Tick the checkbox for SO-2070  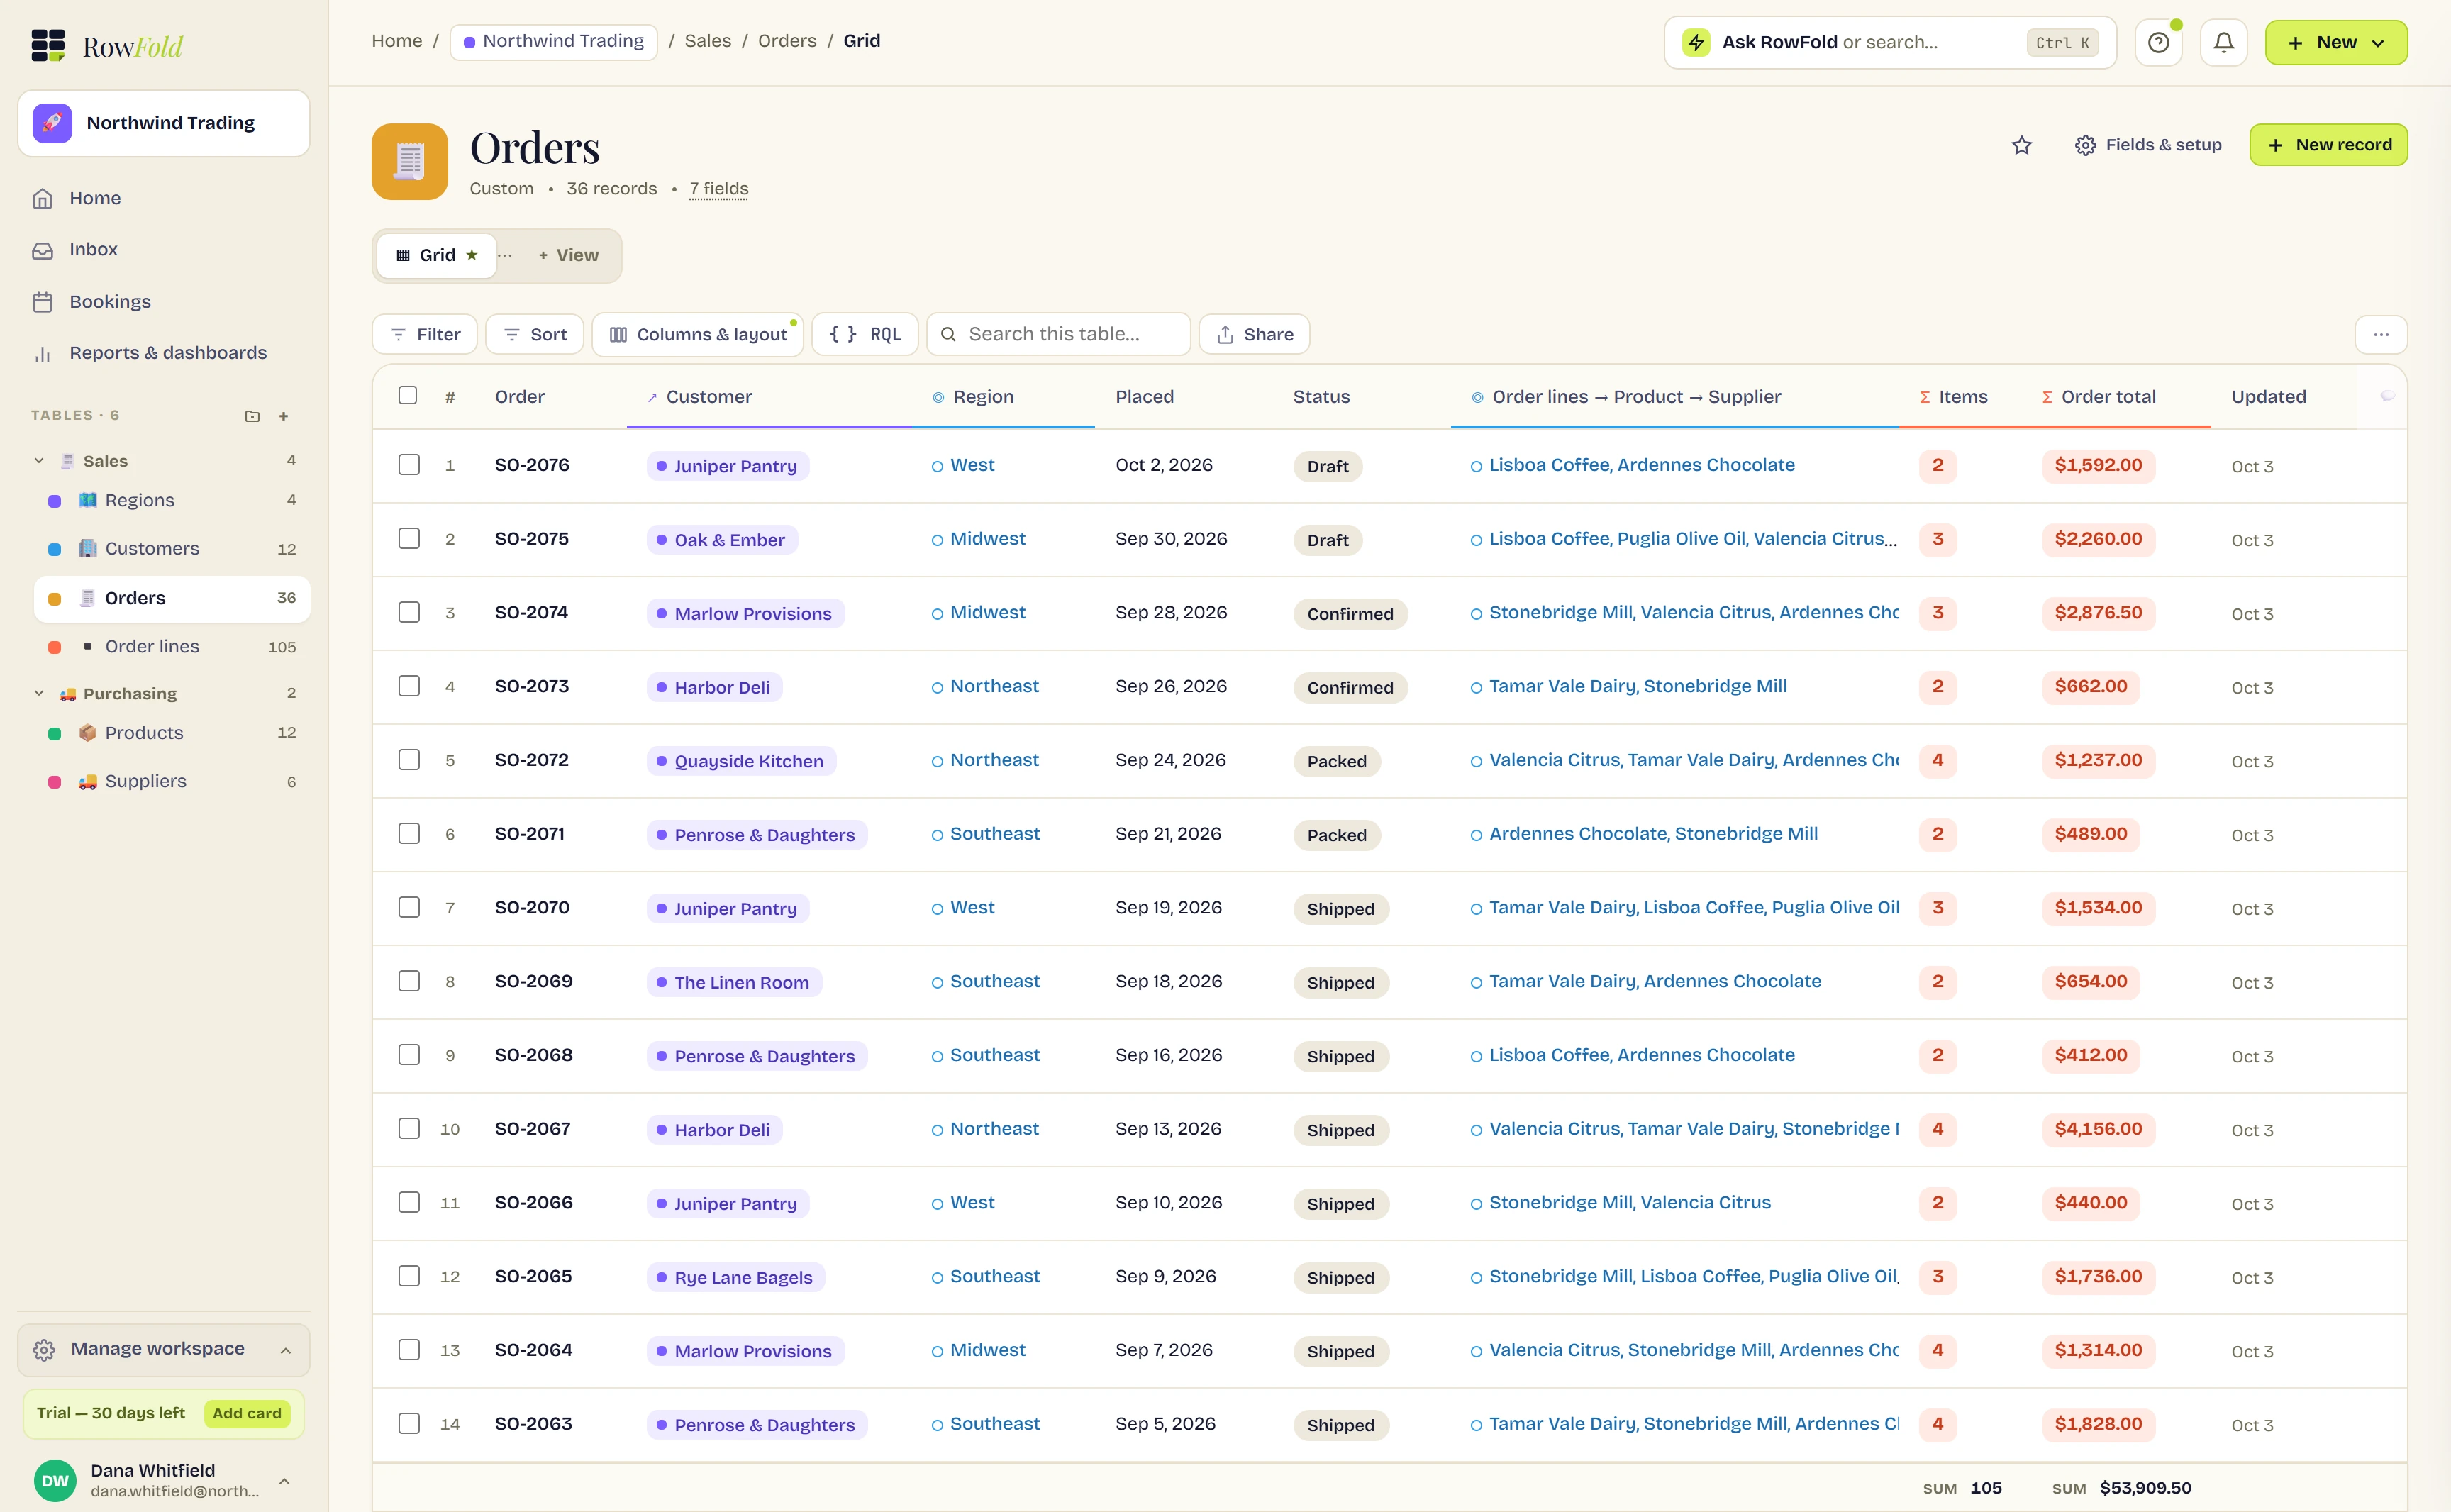click(409, 907)
